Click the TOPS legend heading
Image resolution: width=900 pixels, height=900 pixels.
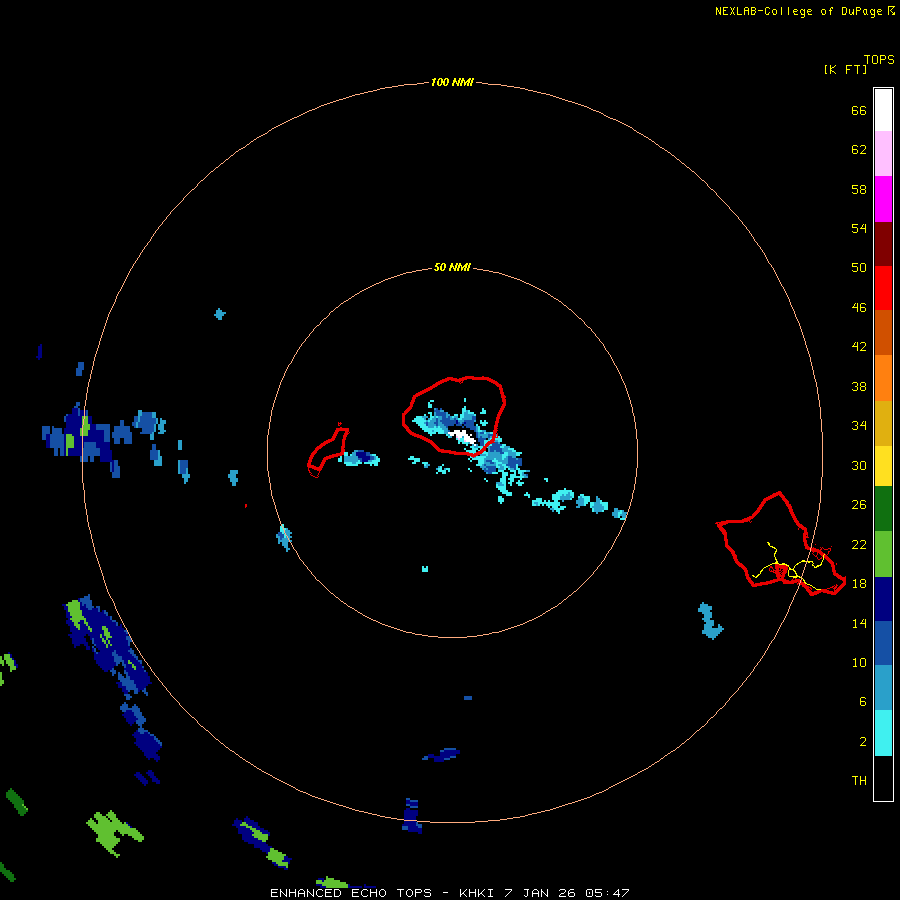tap(879, 59)
